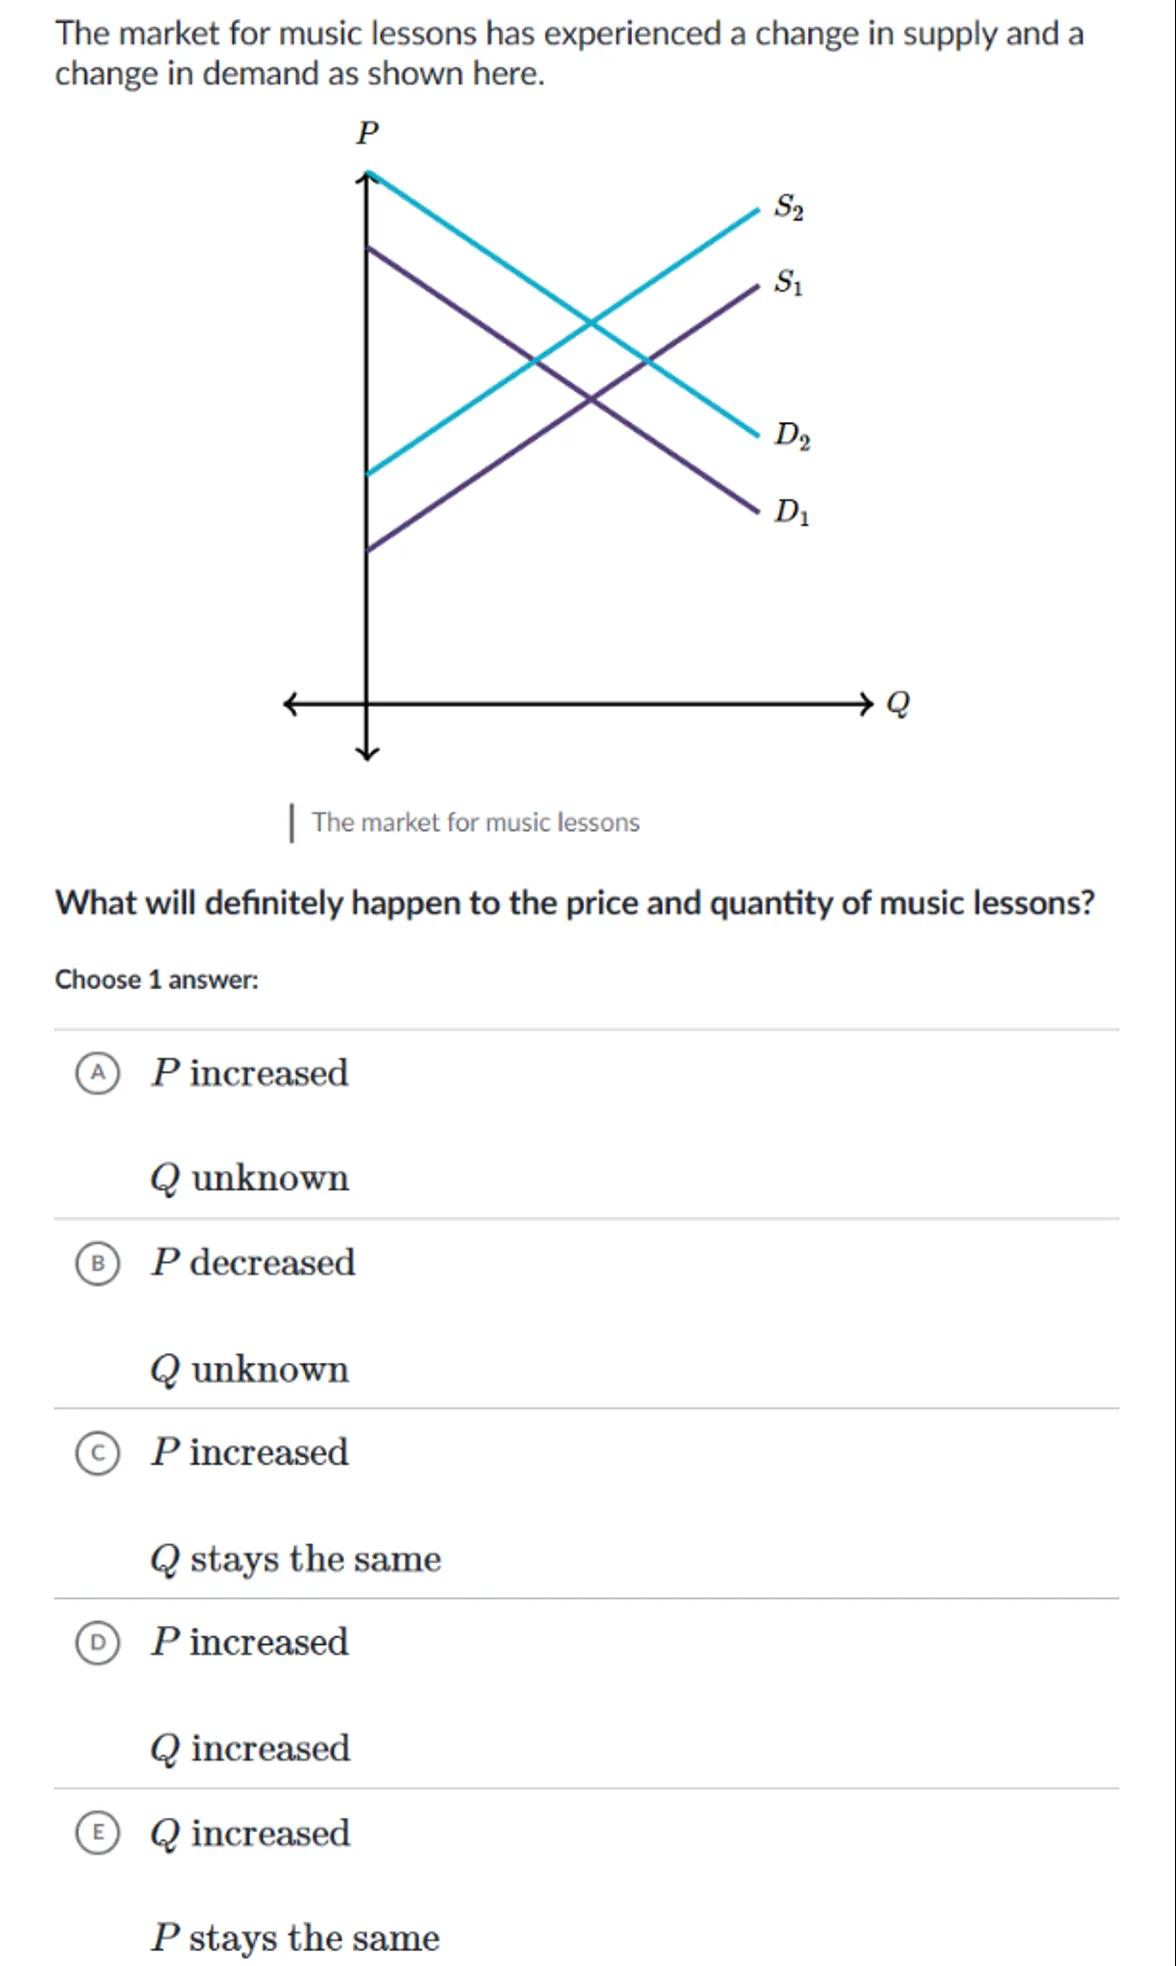Click the 'Q stays the same' answer text

[x=296, y=1559]
